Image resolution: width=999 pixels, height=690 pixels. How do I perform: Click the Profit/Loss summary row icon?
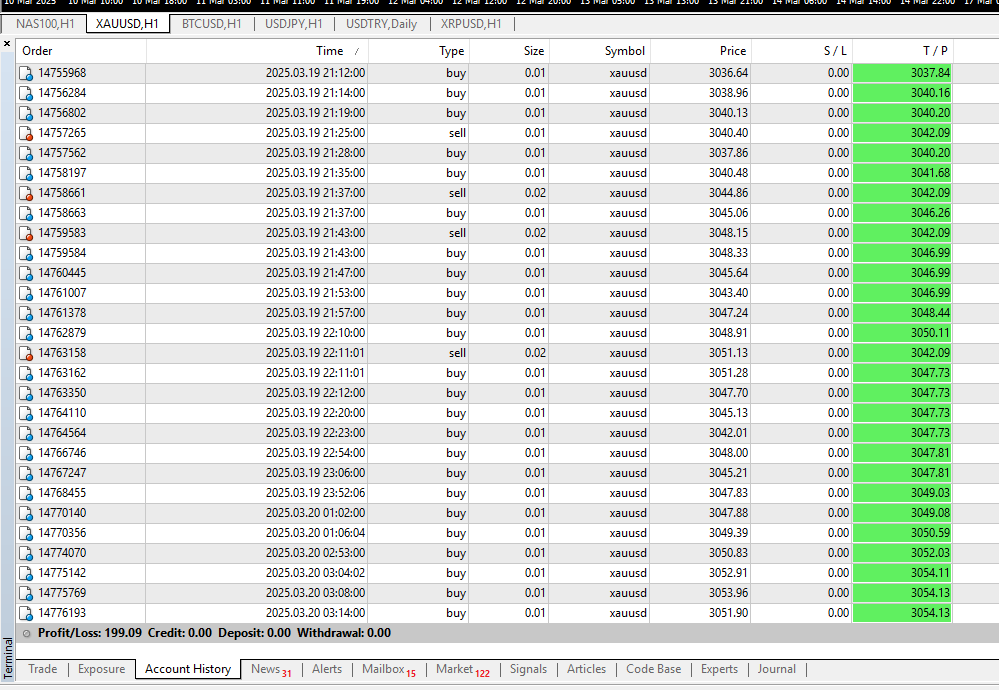pyautogui.click(x=27, y=634)
